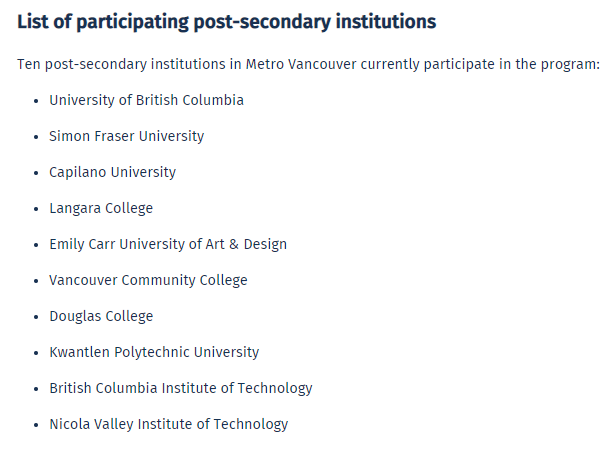
Task: Pick Douglas College from the list
Action: click(x=101, y=316)
